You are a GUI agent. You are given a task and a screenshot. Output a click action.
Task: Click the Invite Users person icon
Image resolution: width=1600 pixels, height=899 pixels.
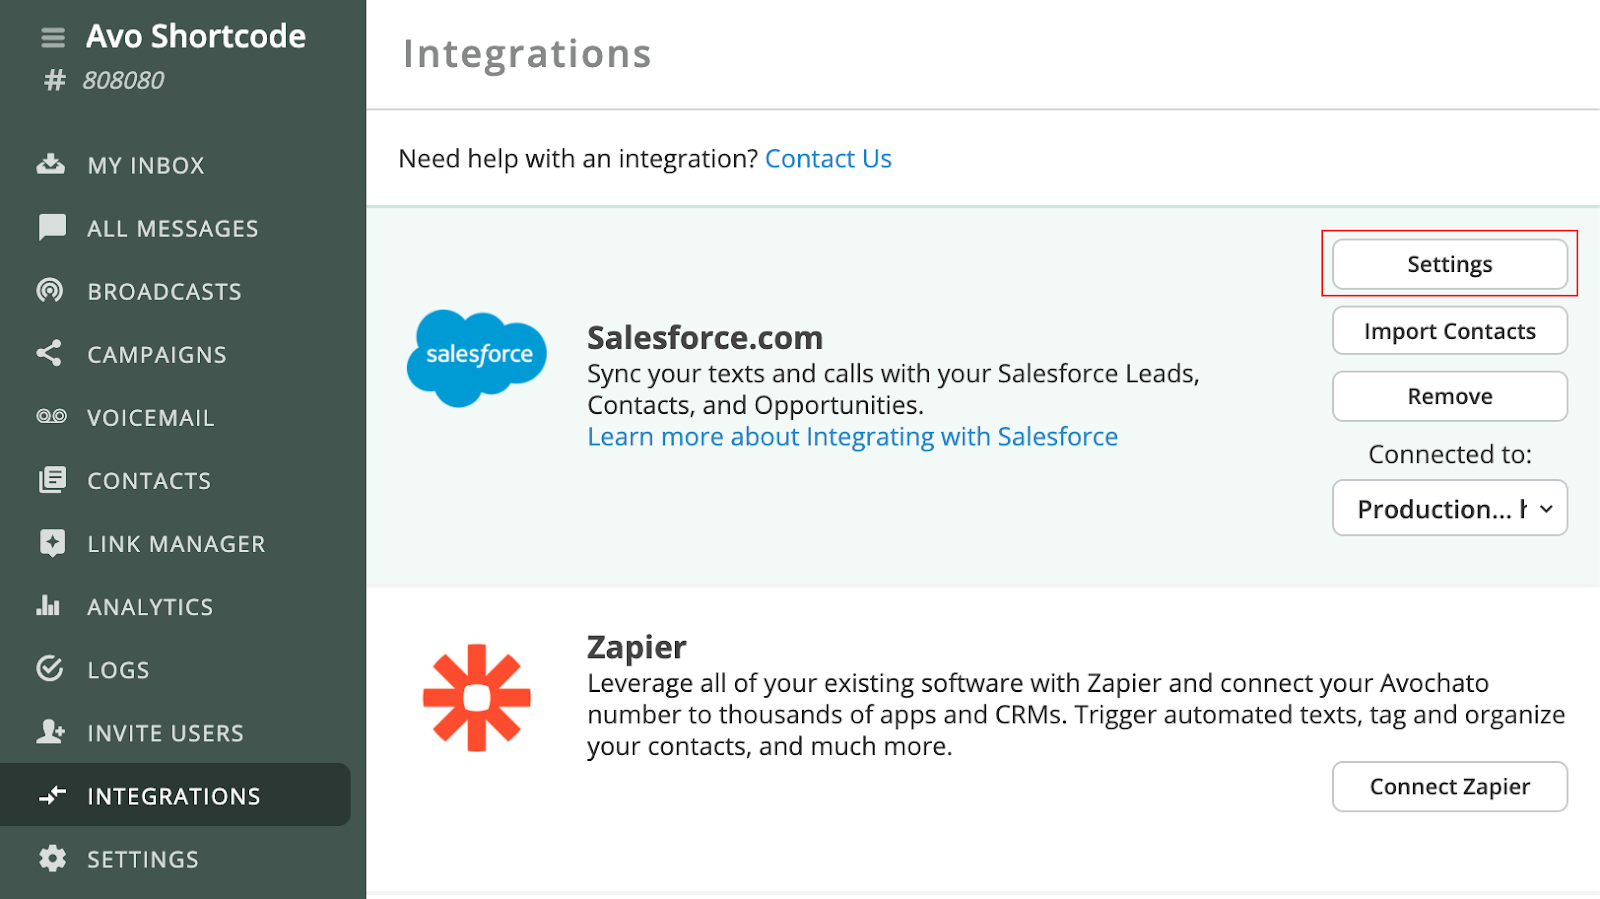51,732
